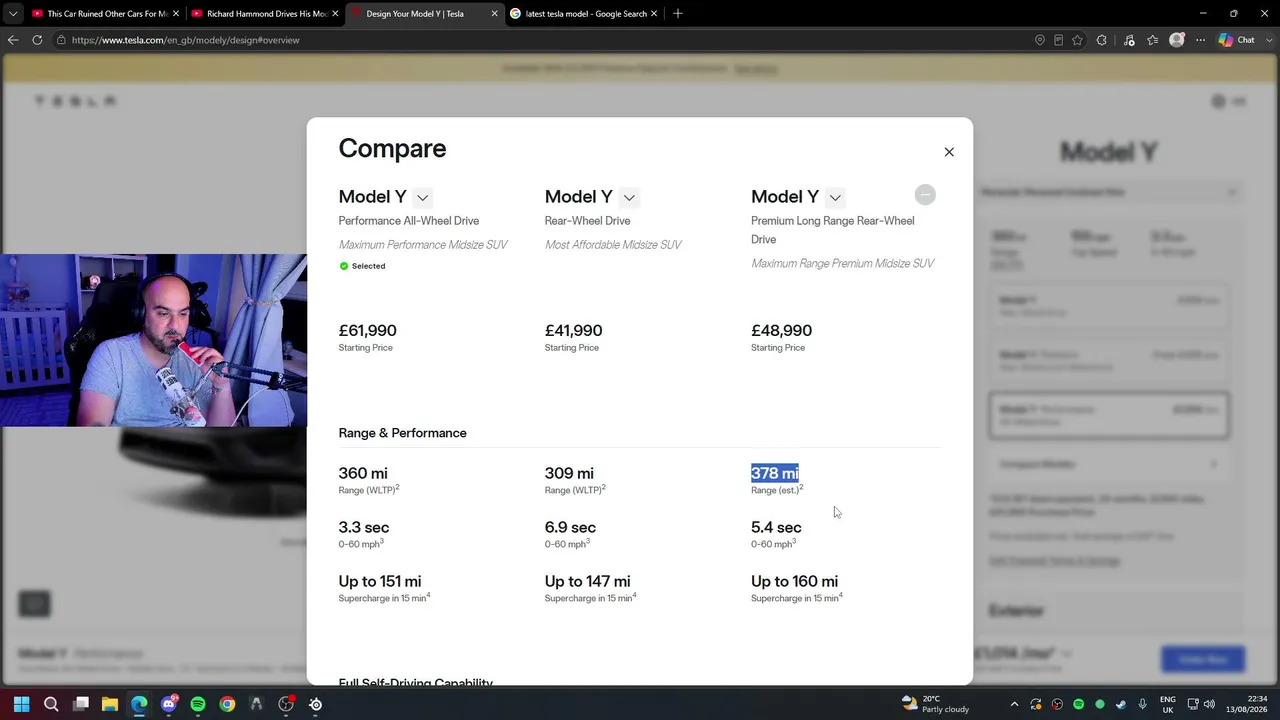Click the highlighted 378 mi range value
Image resolution: width=1280 pixels, height=720 pixels.
tap(775, 473)
